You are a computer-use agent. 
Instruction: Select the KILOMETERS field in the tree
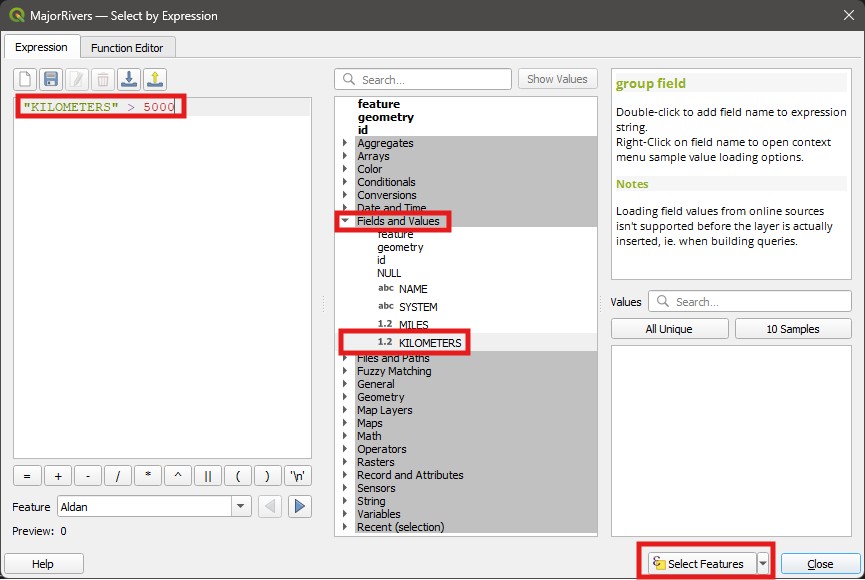click(430, 343)
